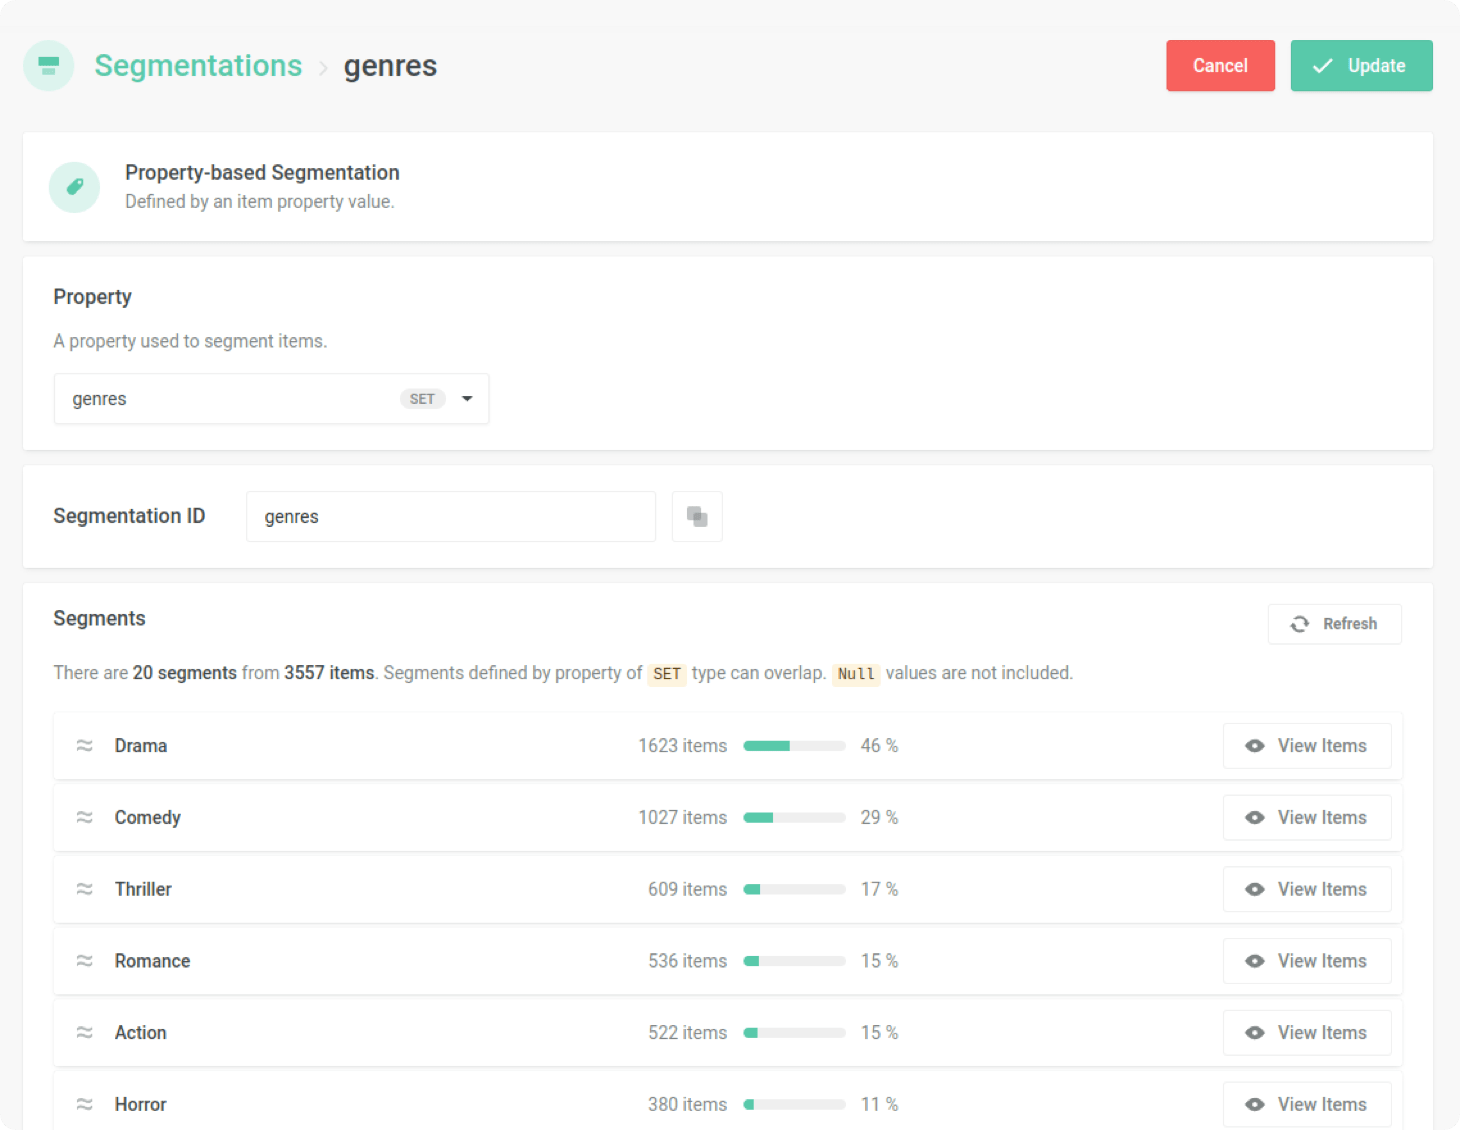Screen dimensions: 1460x1130
Task: Click the Segmentations header icon
Action: click(48, 66)
